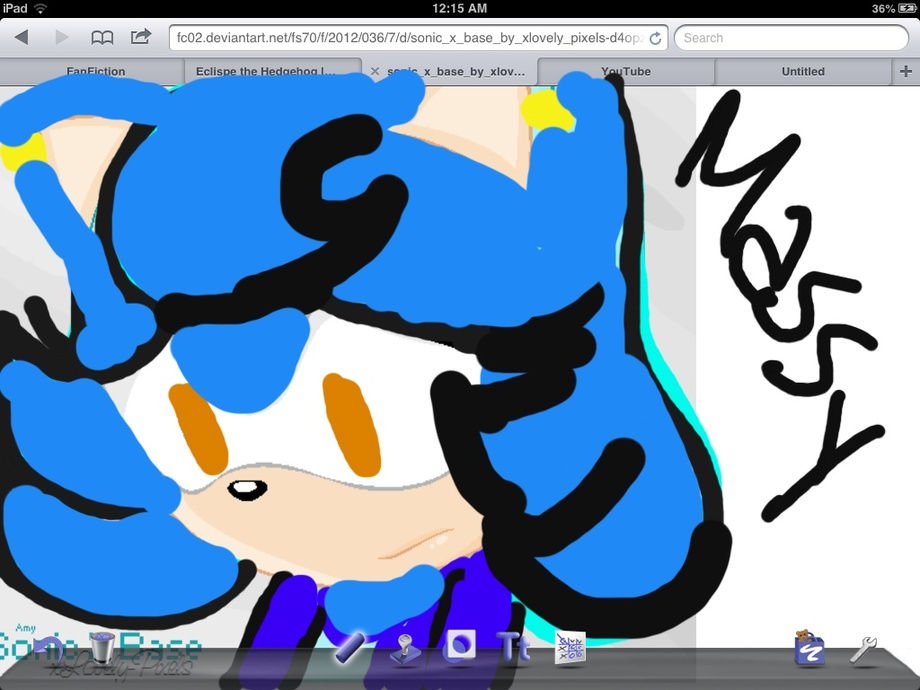Go back with browser back arrow
The image size is (920, 690).
click(x=22, y=38)
